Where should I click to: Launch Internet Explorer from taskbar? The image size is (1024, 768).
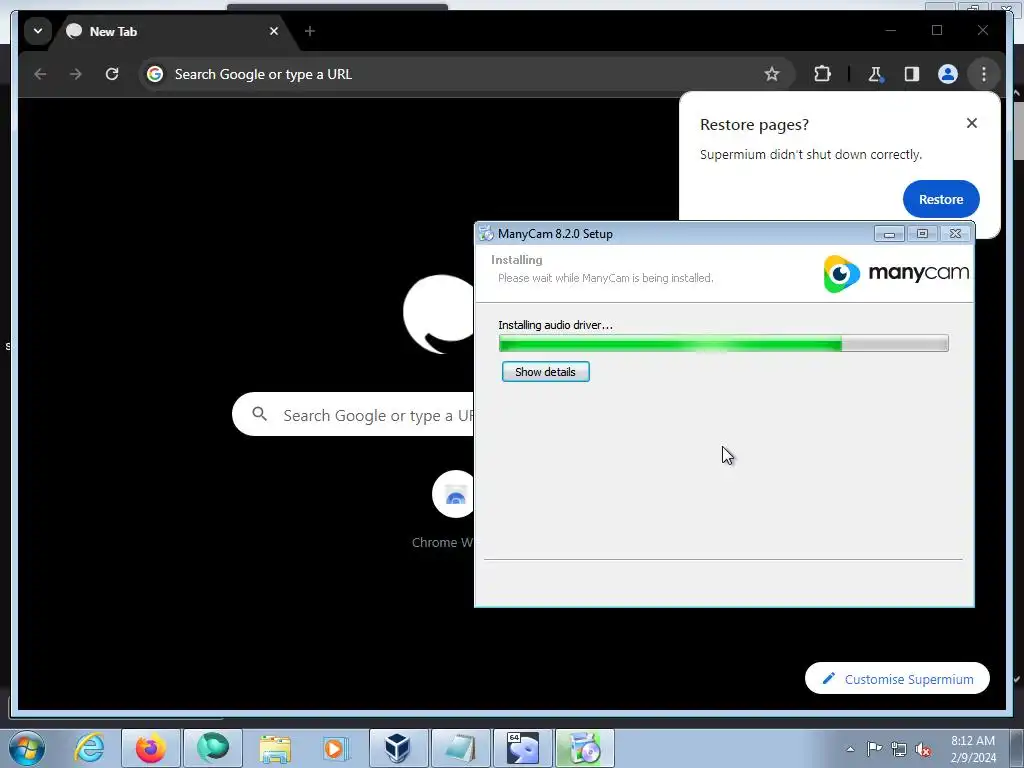click(89, 748)
